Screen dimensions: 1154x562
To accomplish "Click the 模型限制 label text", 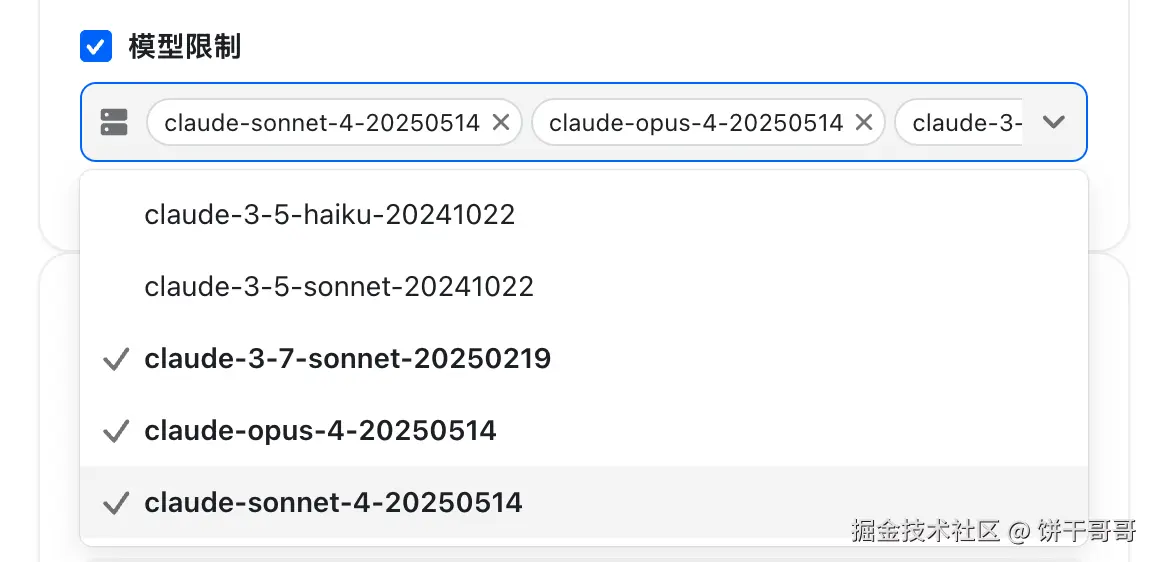I will click(x=185, y=46).
